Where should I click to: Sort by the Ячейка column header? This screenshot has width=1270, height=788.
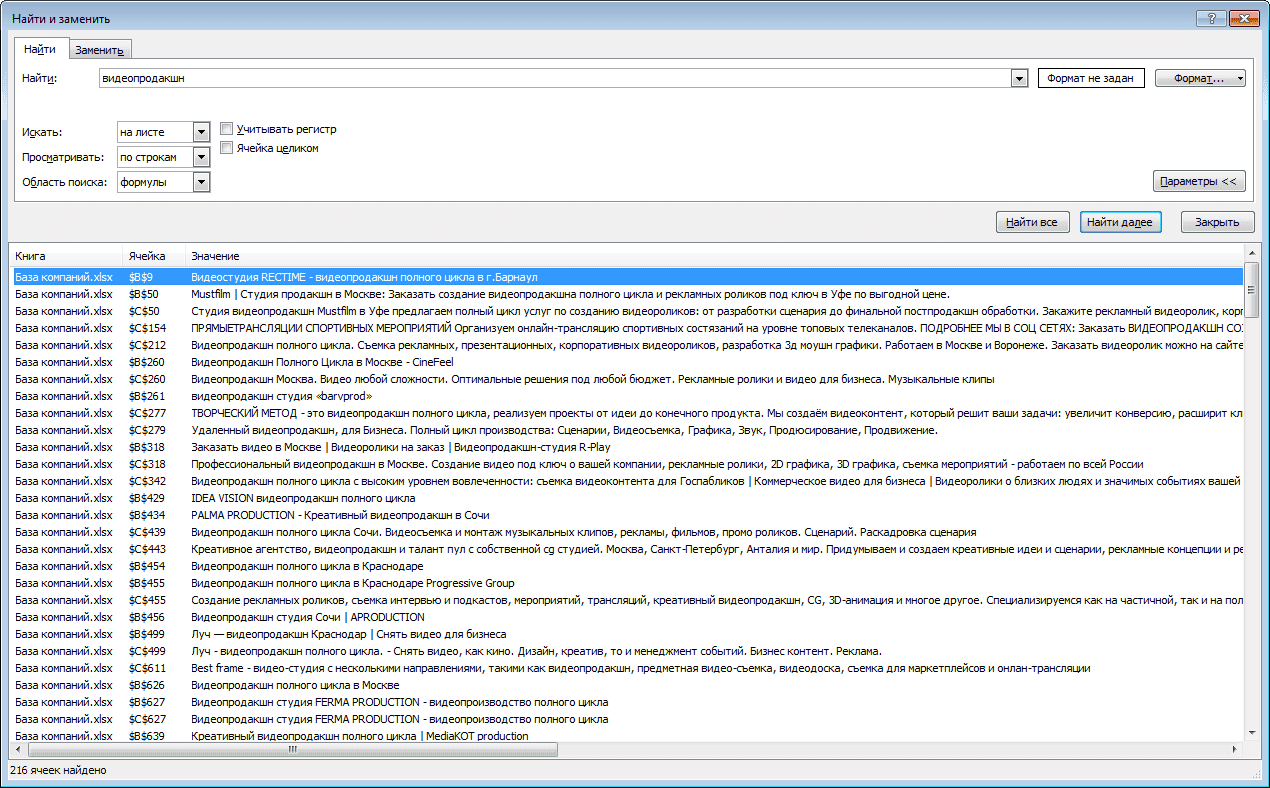[155, 256]
